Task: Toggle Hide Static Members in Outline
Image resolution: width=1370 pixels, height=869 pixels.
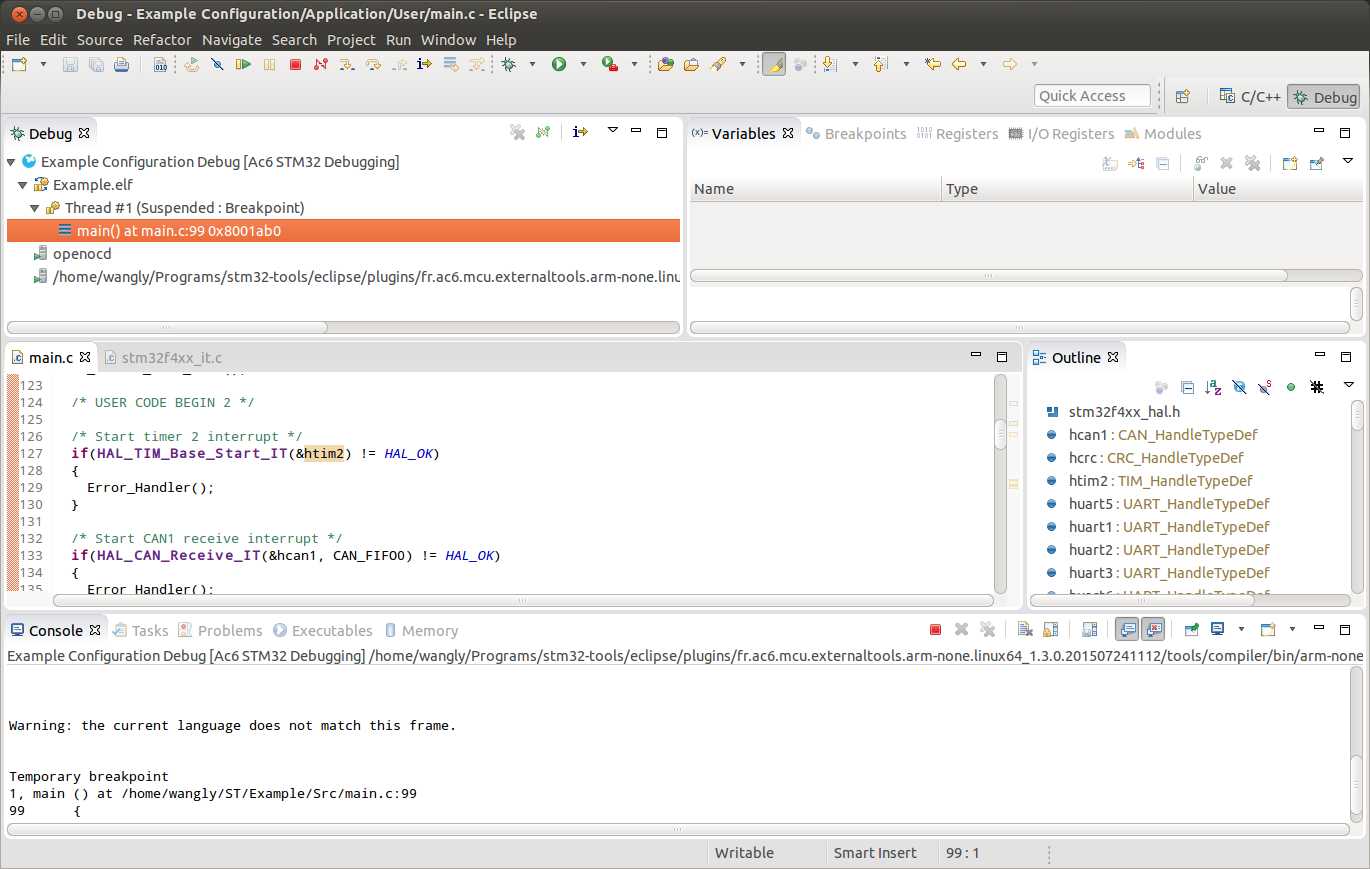Action: click(x=1265, y=386)
